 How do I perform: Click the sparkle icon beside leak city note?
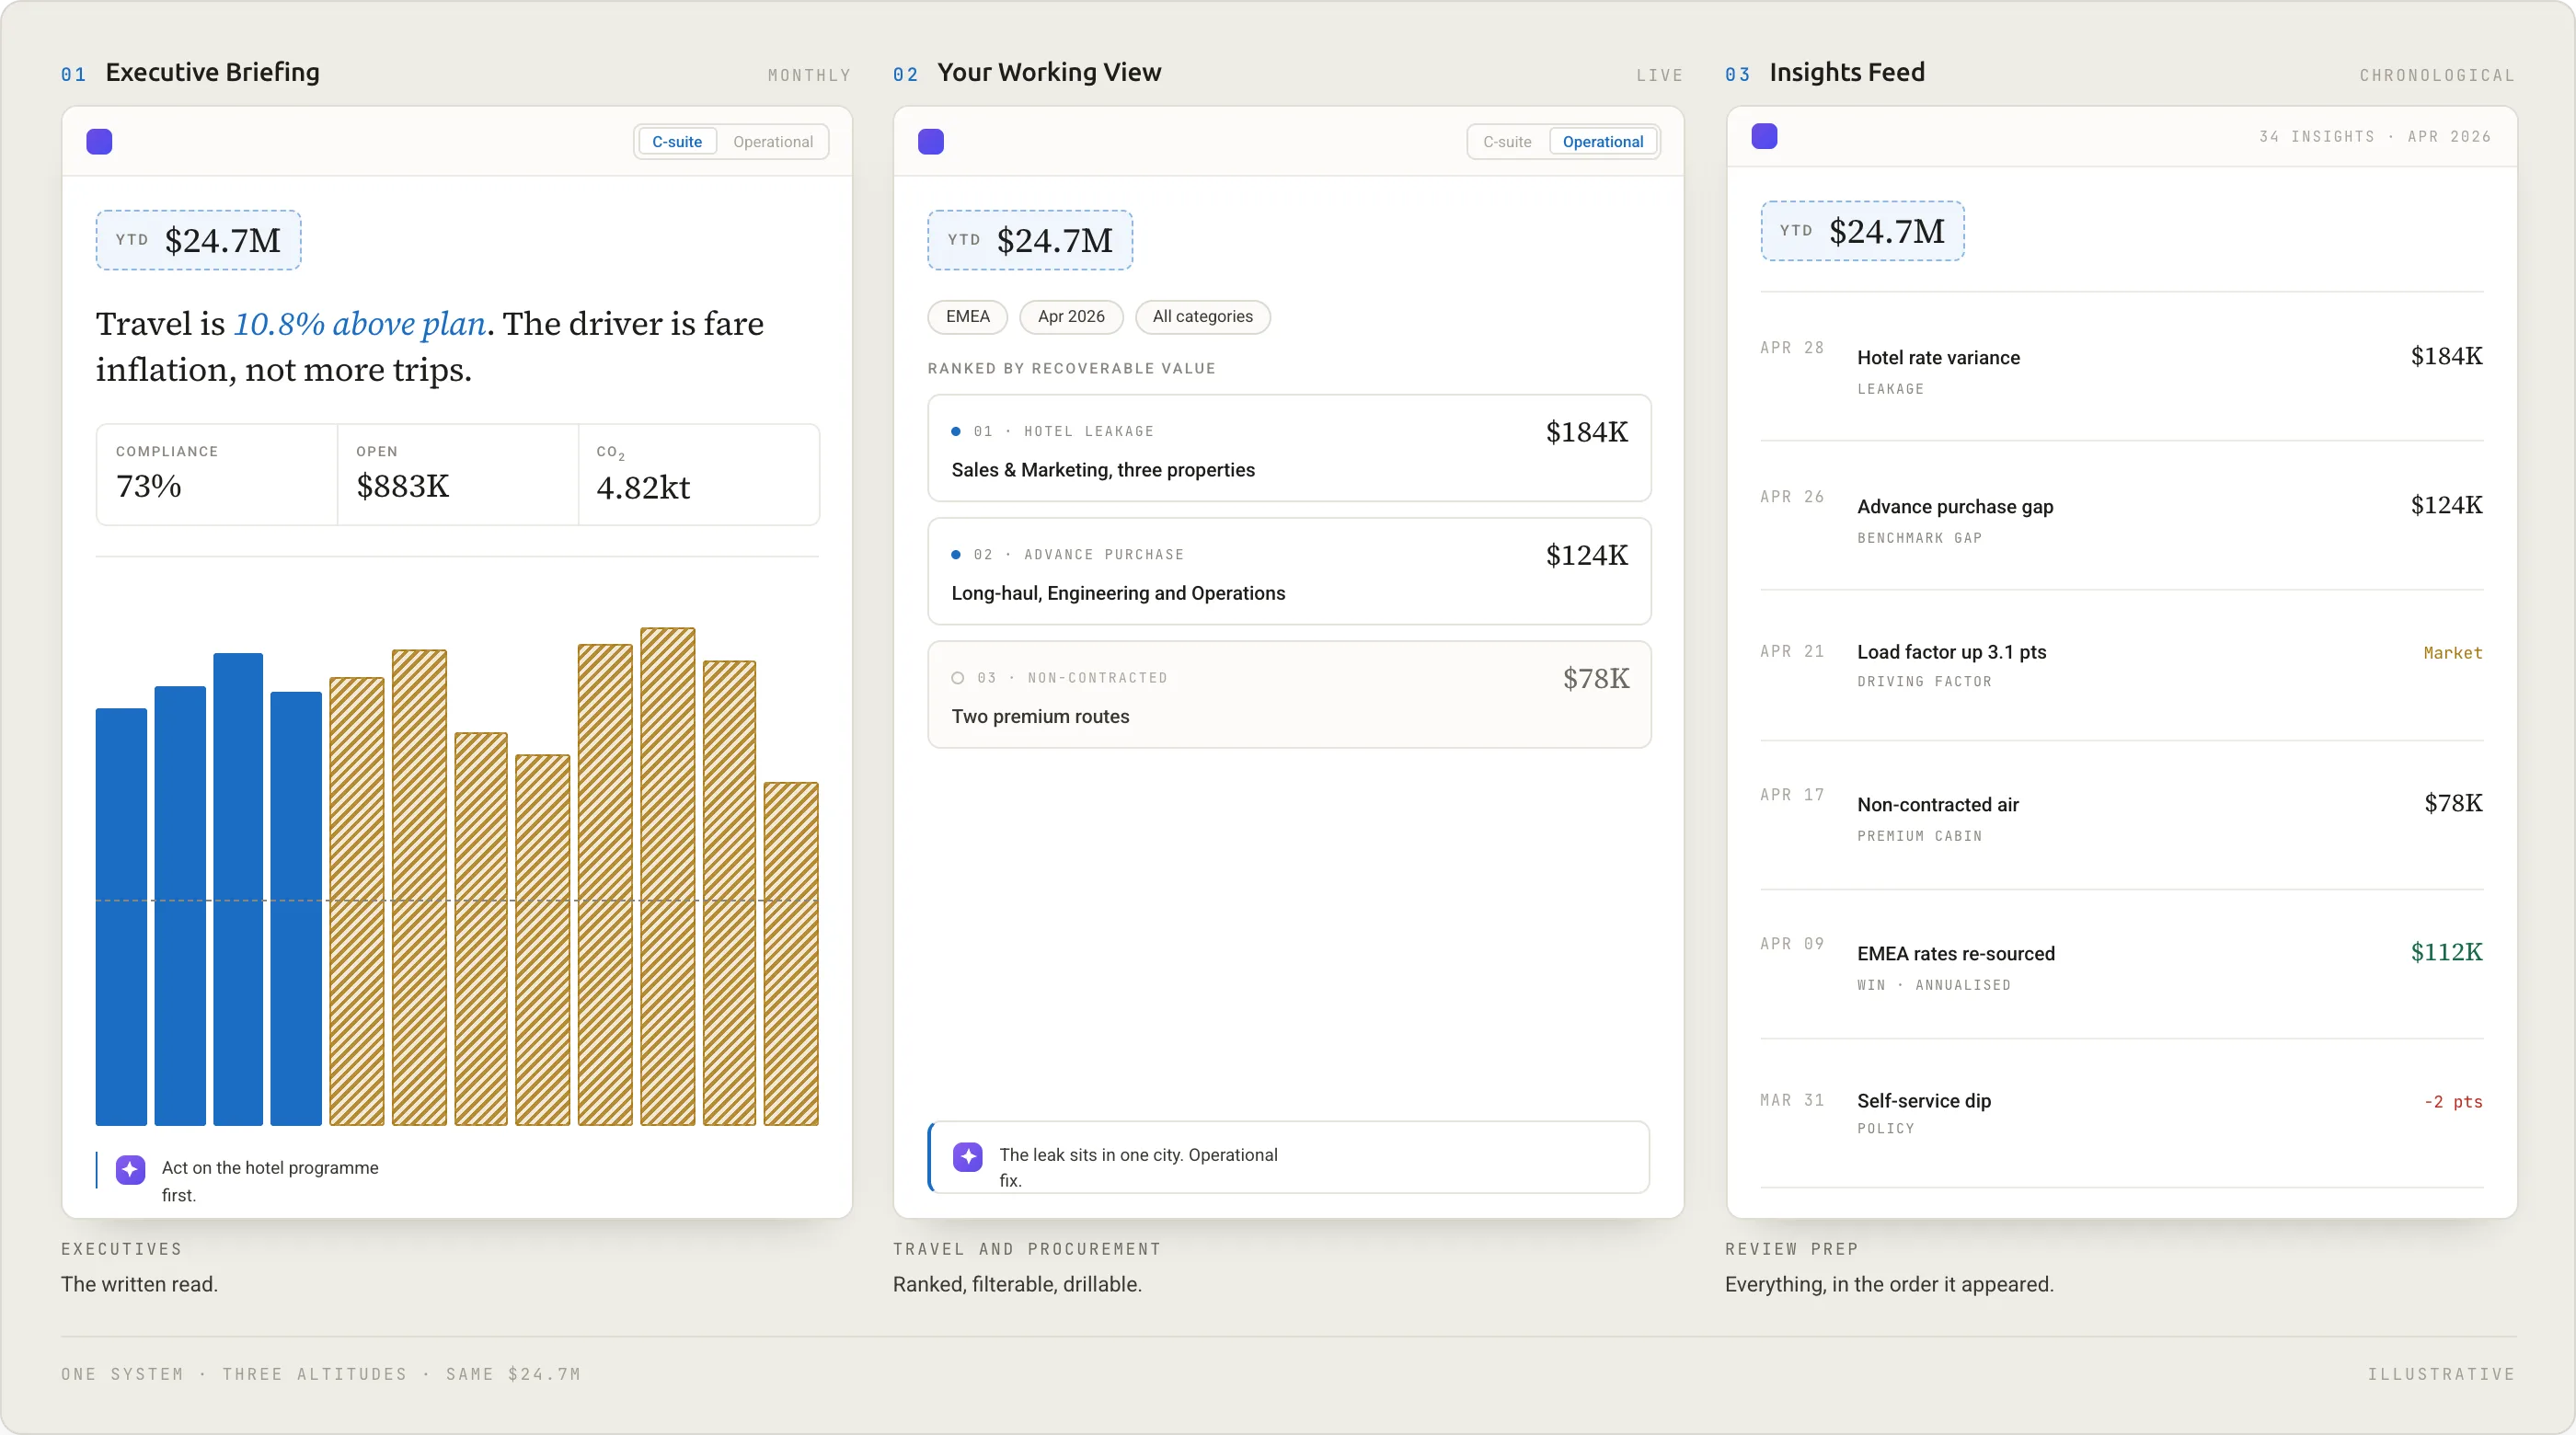968,1157
